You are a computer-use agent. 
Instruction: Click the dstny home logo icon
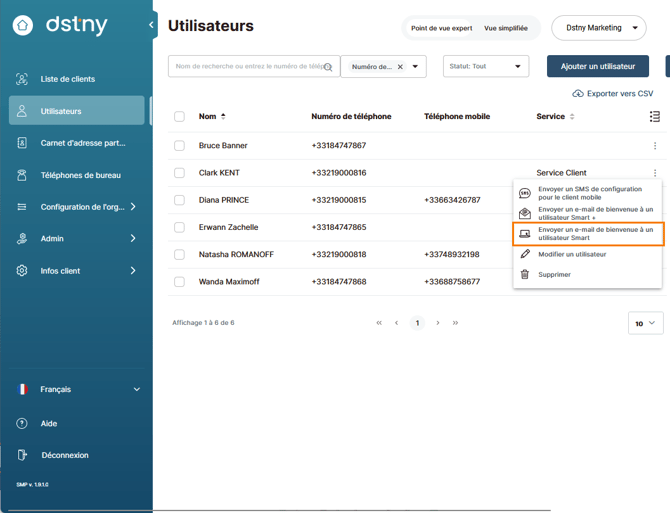23,25
